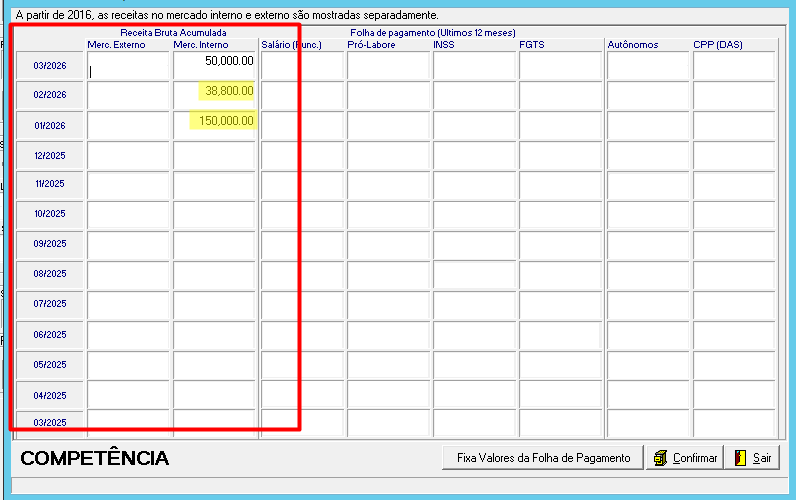Click the Autônomos column header

click(x=633, y=45)
